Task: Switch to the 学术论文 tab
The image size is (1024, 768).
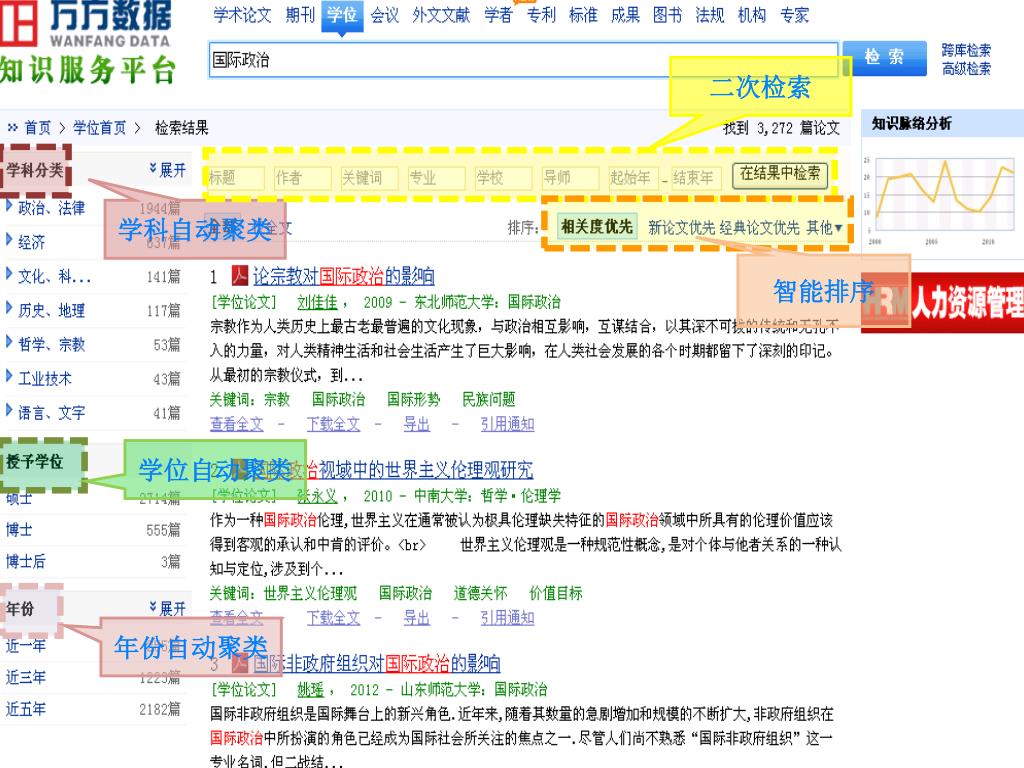Action: click(x=242, y=15)
